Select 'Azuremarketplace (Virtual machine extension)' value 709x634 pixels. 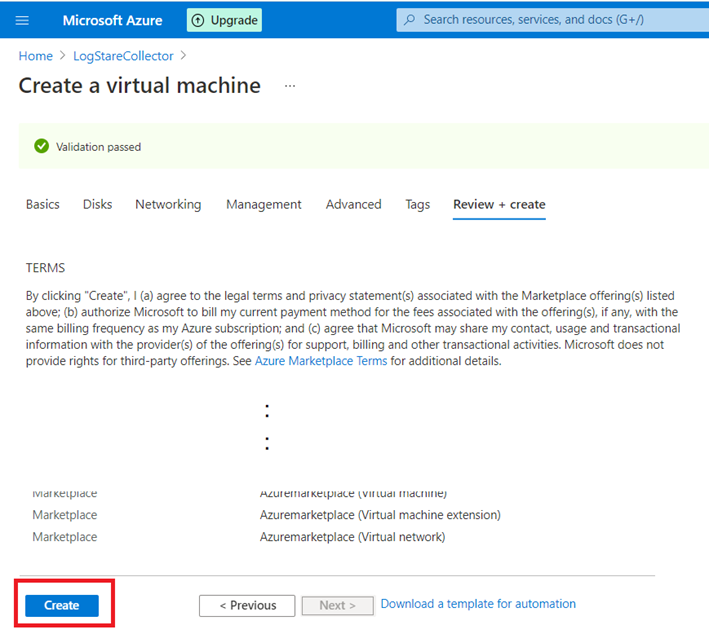pos(380,515)
